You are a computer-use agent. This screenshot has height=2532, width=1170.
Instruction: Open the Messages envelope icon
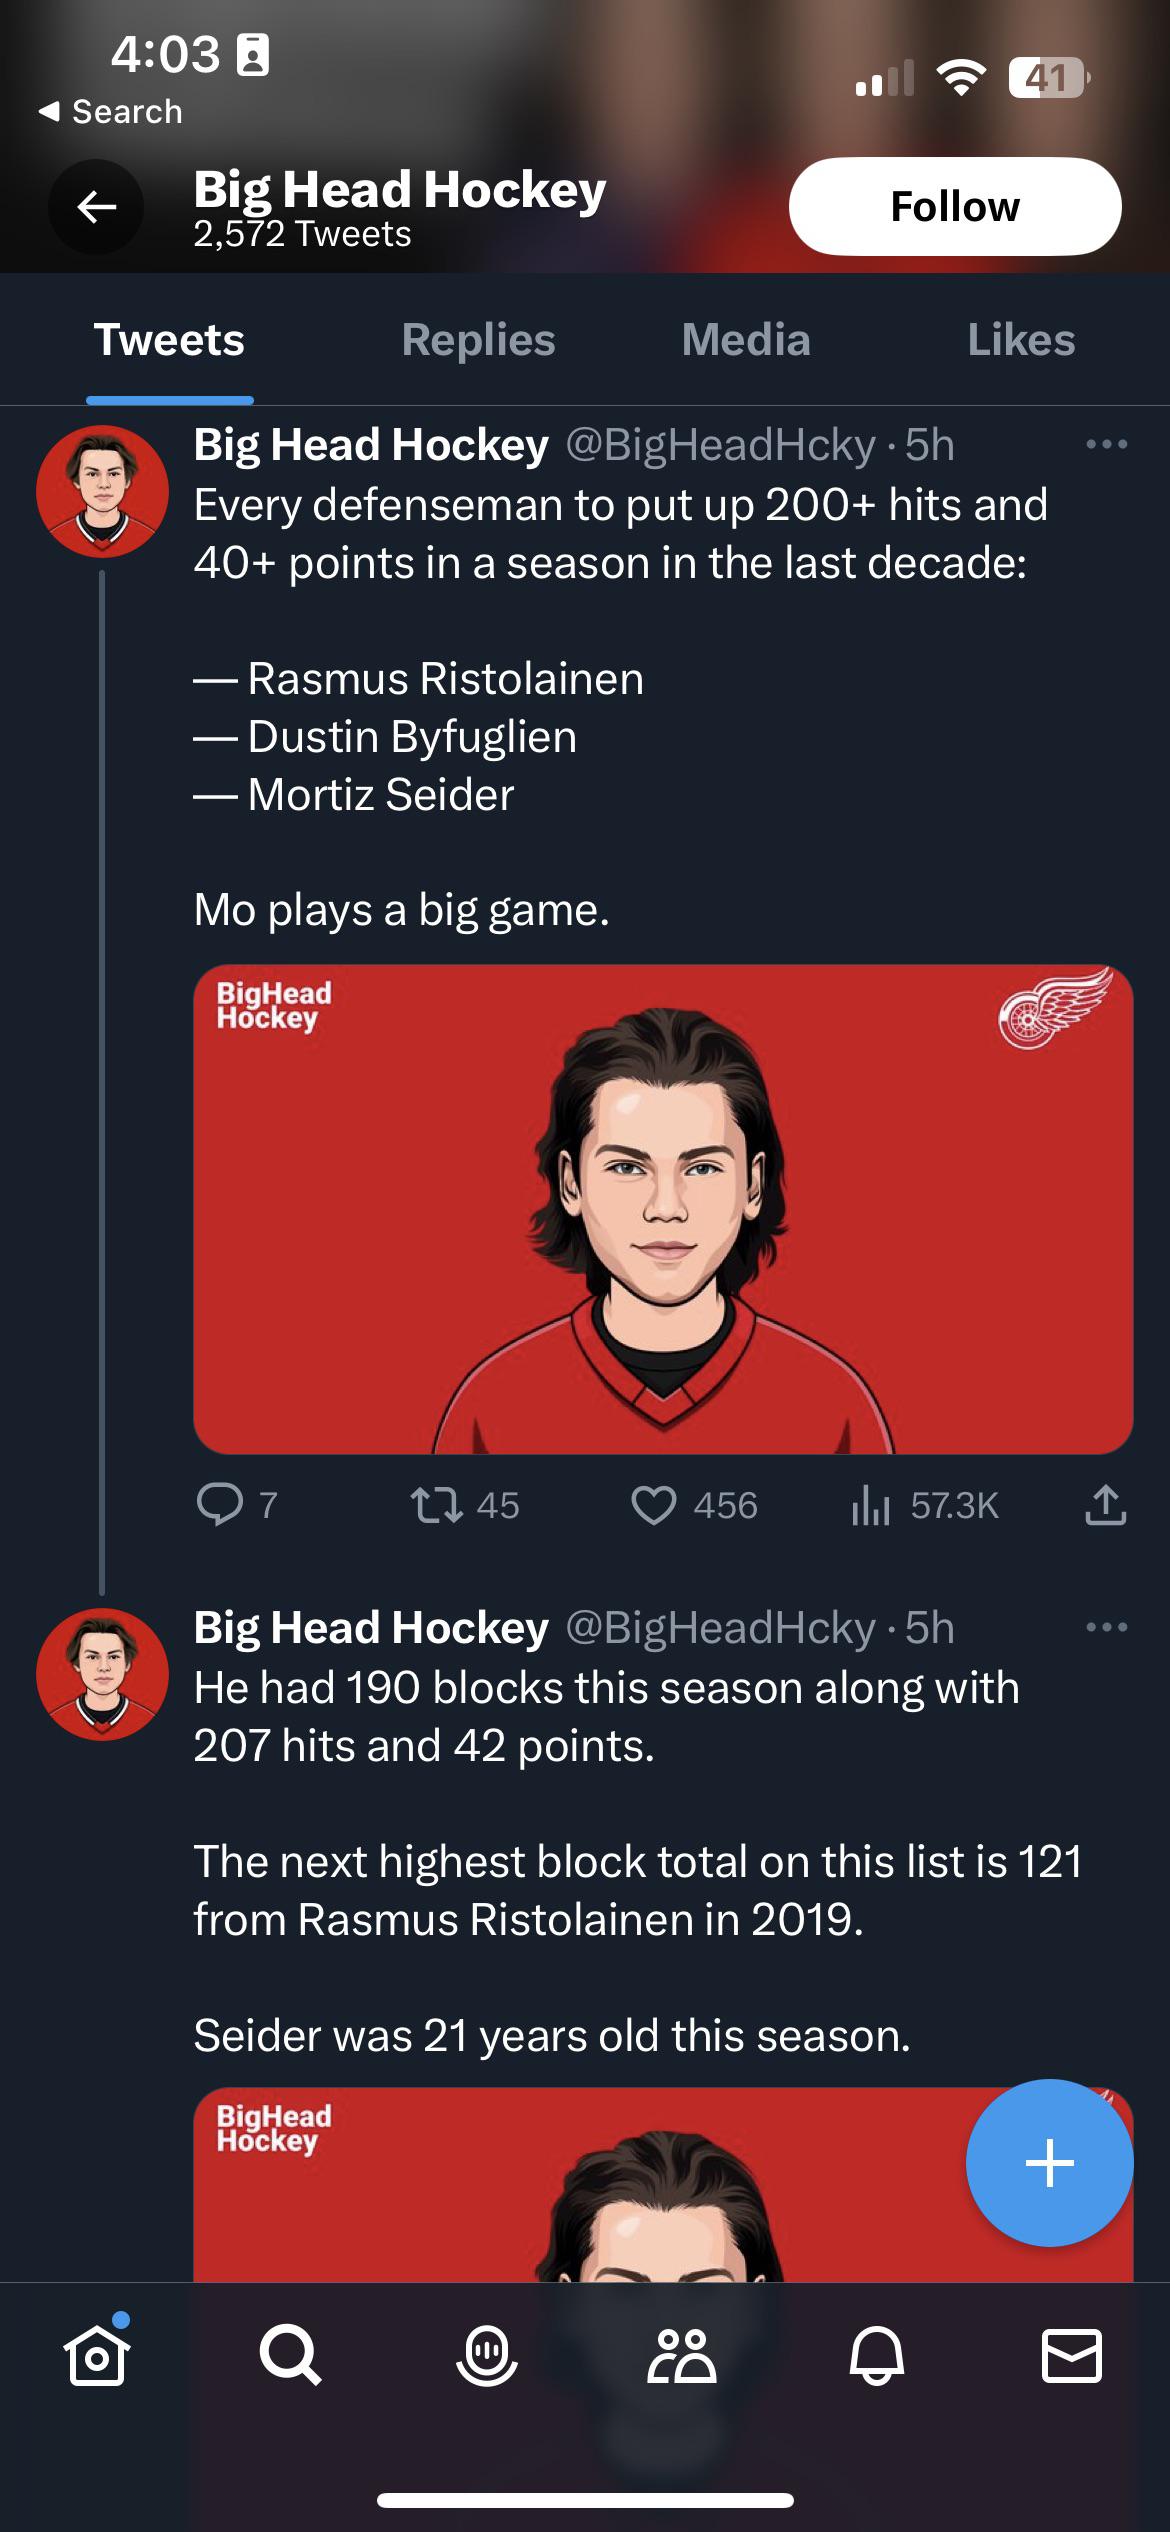pos(1071,2356)
